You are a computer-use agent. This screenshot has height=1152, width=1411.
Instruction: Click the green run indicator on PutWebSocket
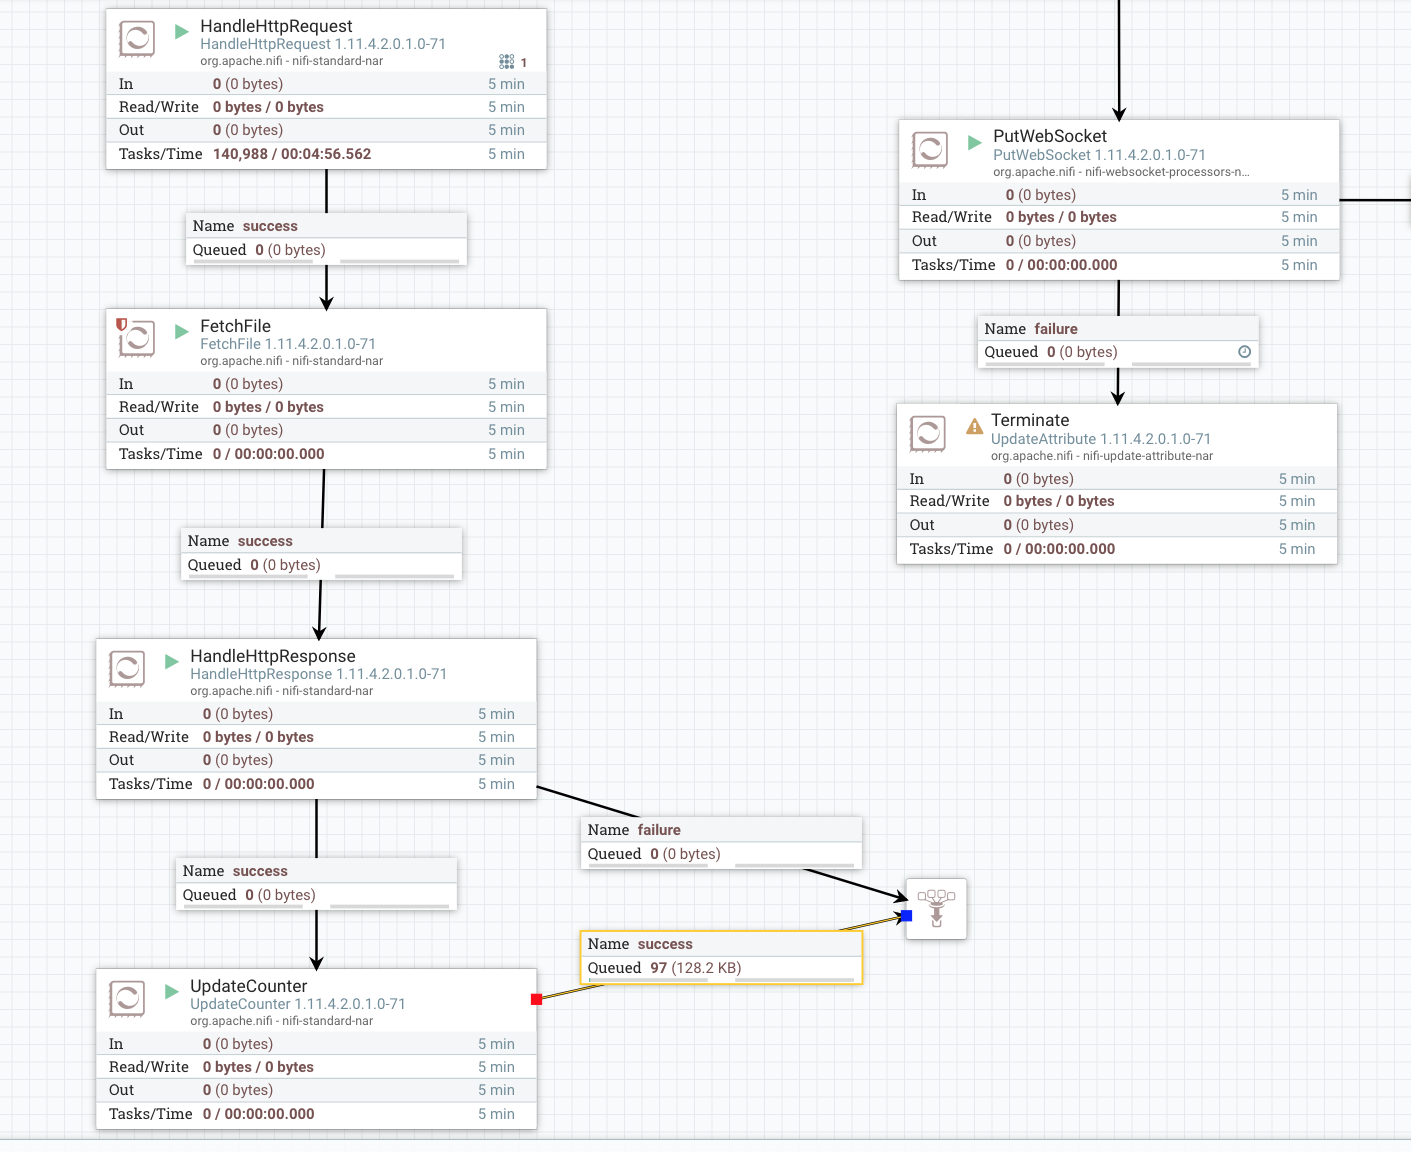(x=973, y=141)
